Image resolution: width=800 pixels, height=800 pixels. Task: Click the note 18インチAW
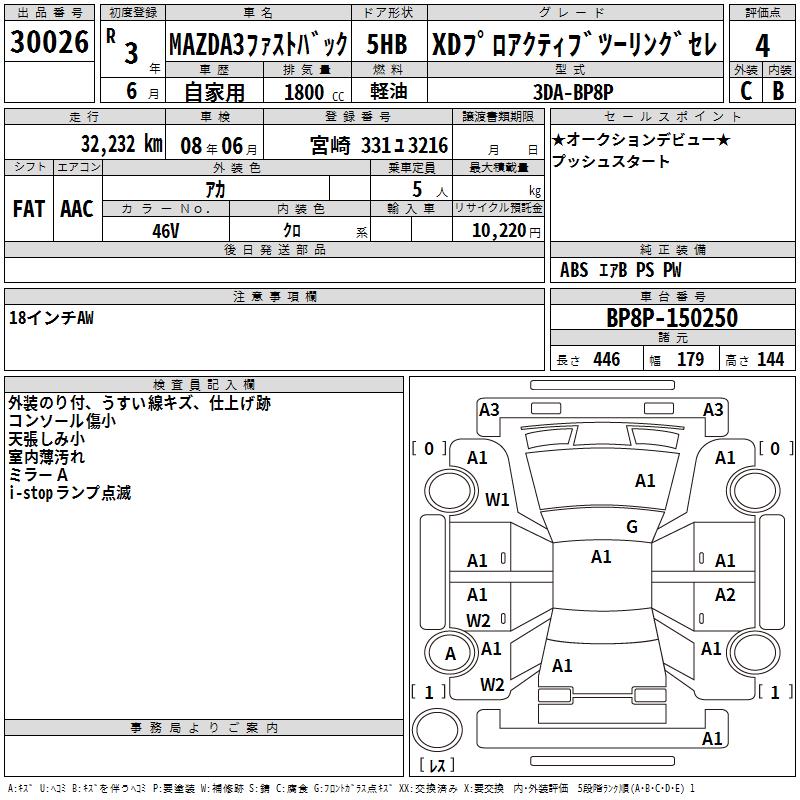point(51,318)
